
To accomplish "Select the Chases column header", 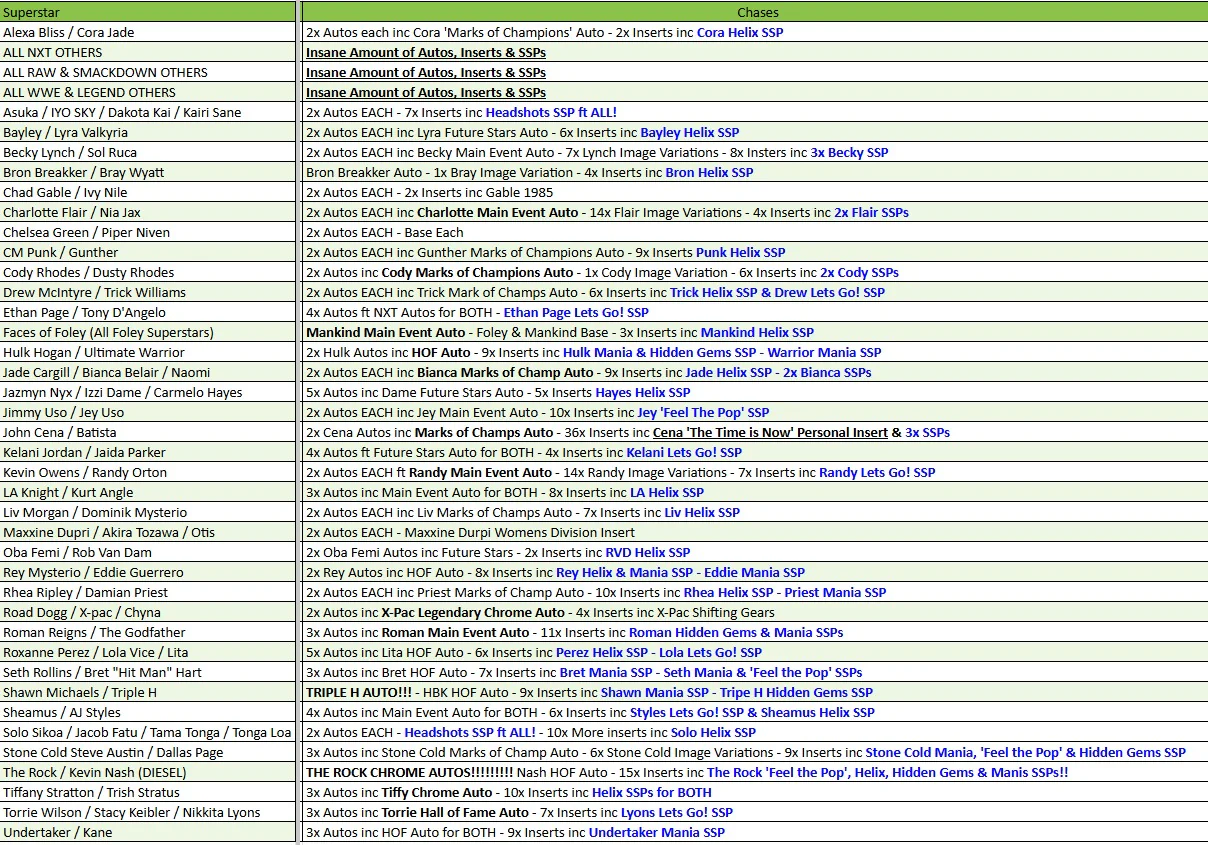I will click(755, 12).
